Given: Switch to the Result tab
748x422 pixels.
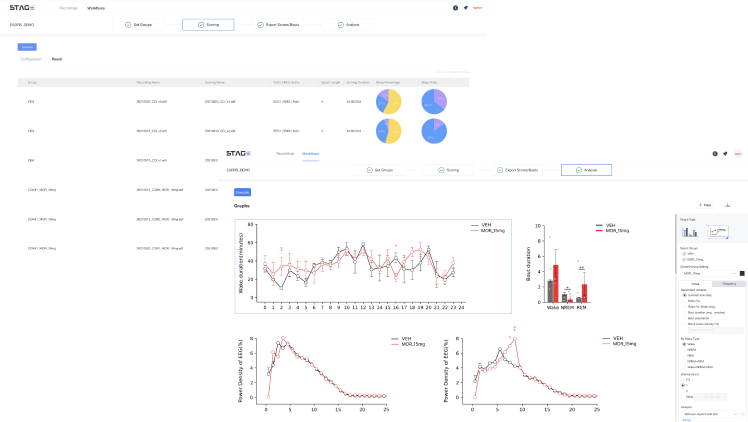Looking at the screenshot, I should 57,59.
